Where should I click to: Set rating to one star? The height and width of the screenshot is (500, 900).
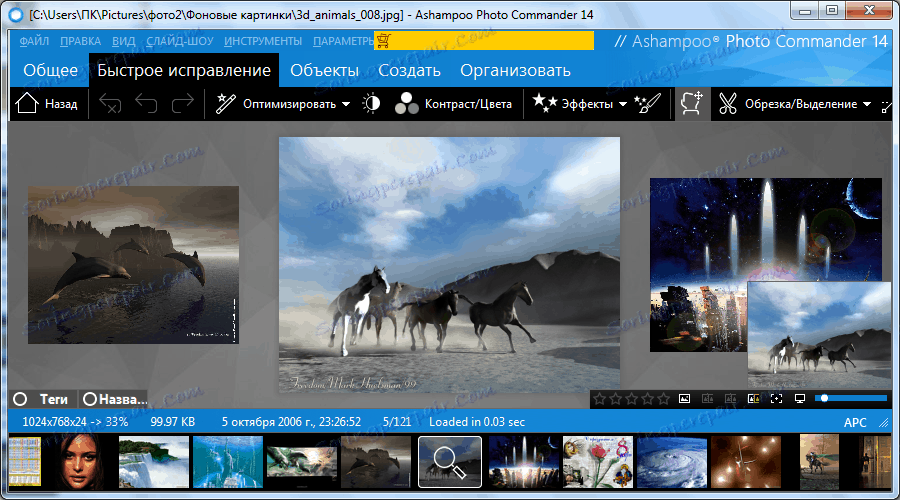pyautogui.click(x=600, y=398)
